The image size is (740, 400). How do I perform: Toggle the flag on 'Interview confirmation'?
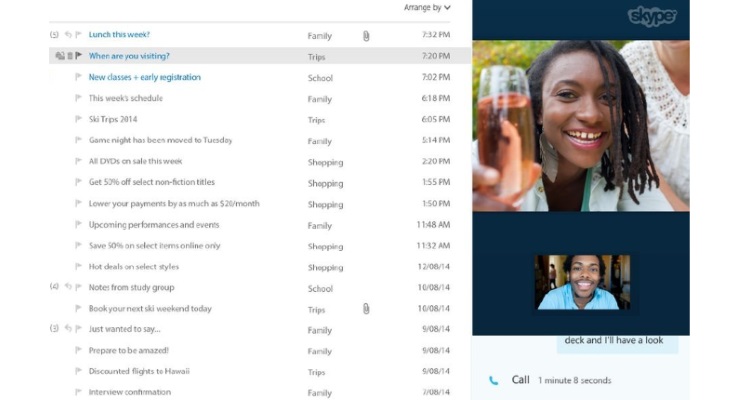(x=79, y=393)
